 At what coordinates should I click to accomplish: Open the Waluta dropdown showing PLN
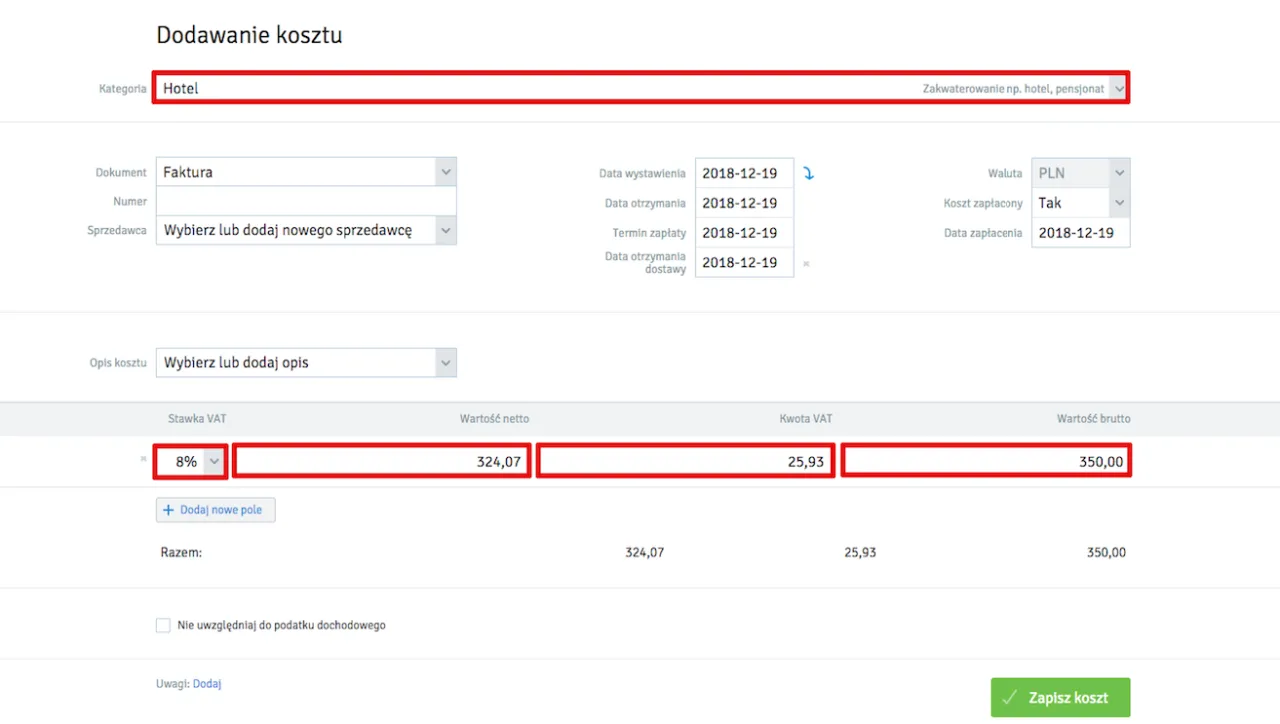(1080, 173)
